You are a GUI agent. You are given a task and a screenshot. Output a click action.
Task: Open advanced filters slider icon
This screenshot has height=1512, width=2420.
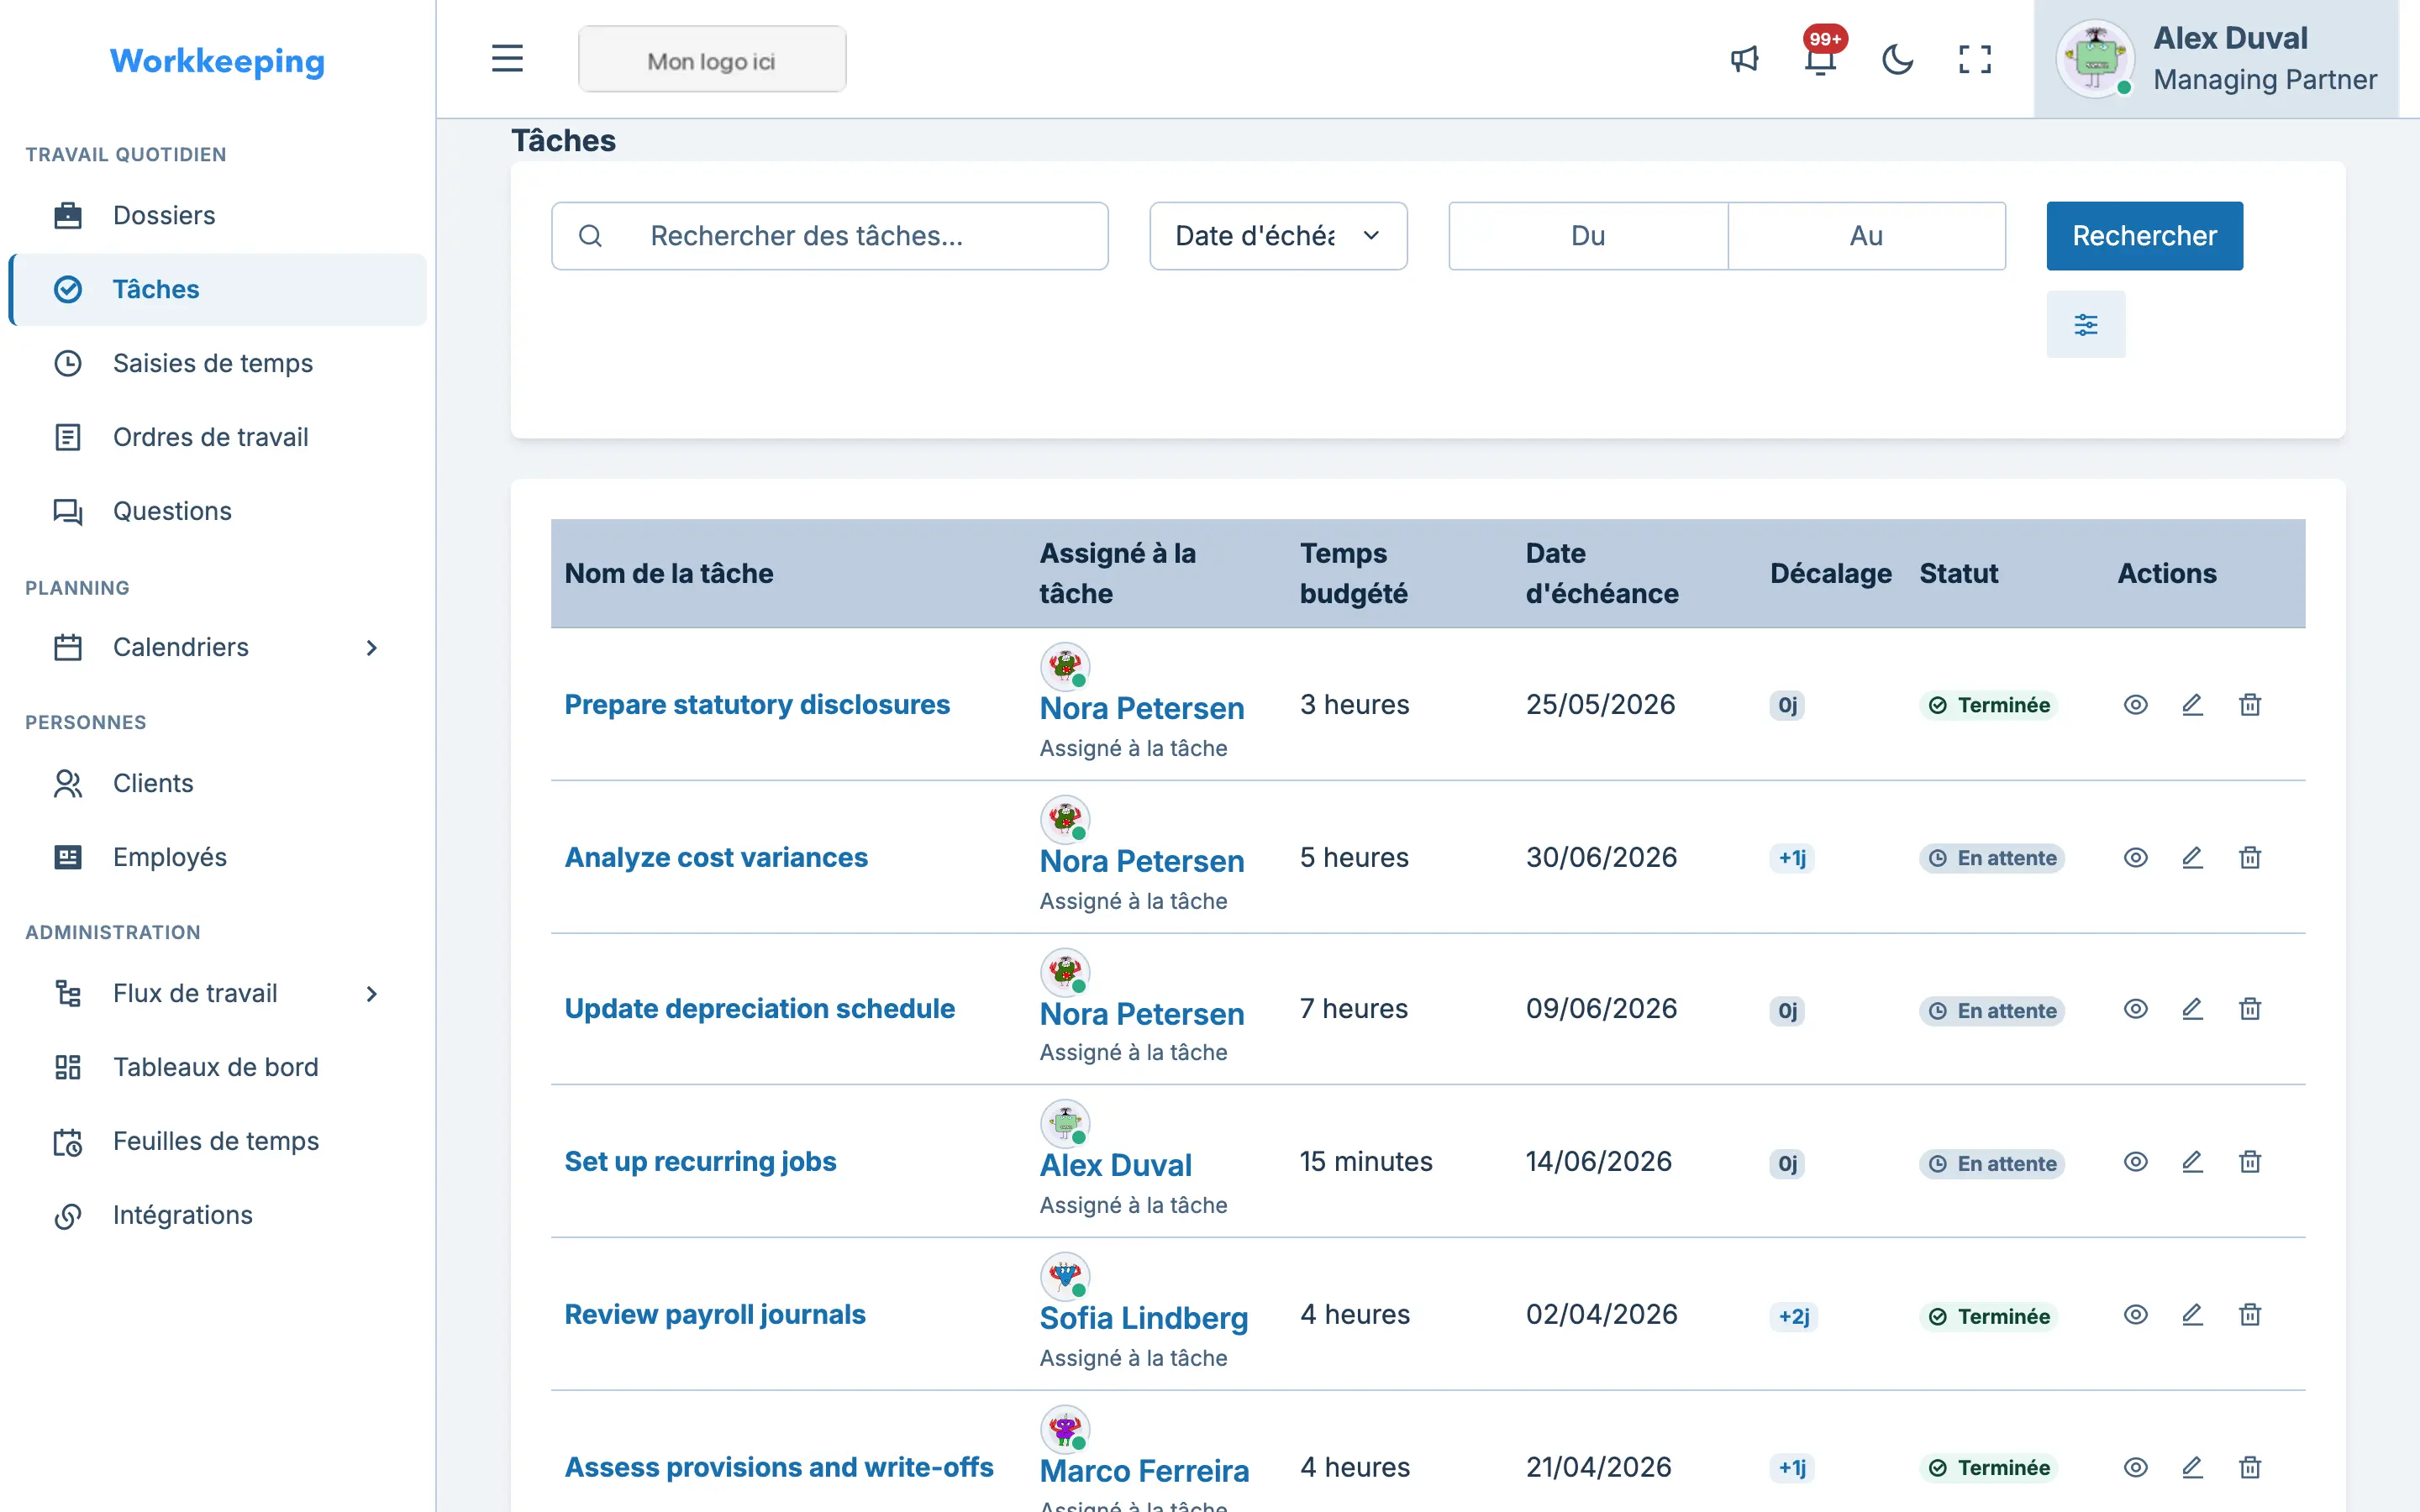pos(2085,324)
